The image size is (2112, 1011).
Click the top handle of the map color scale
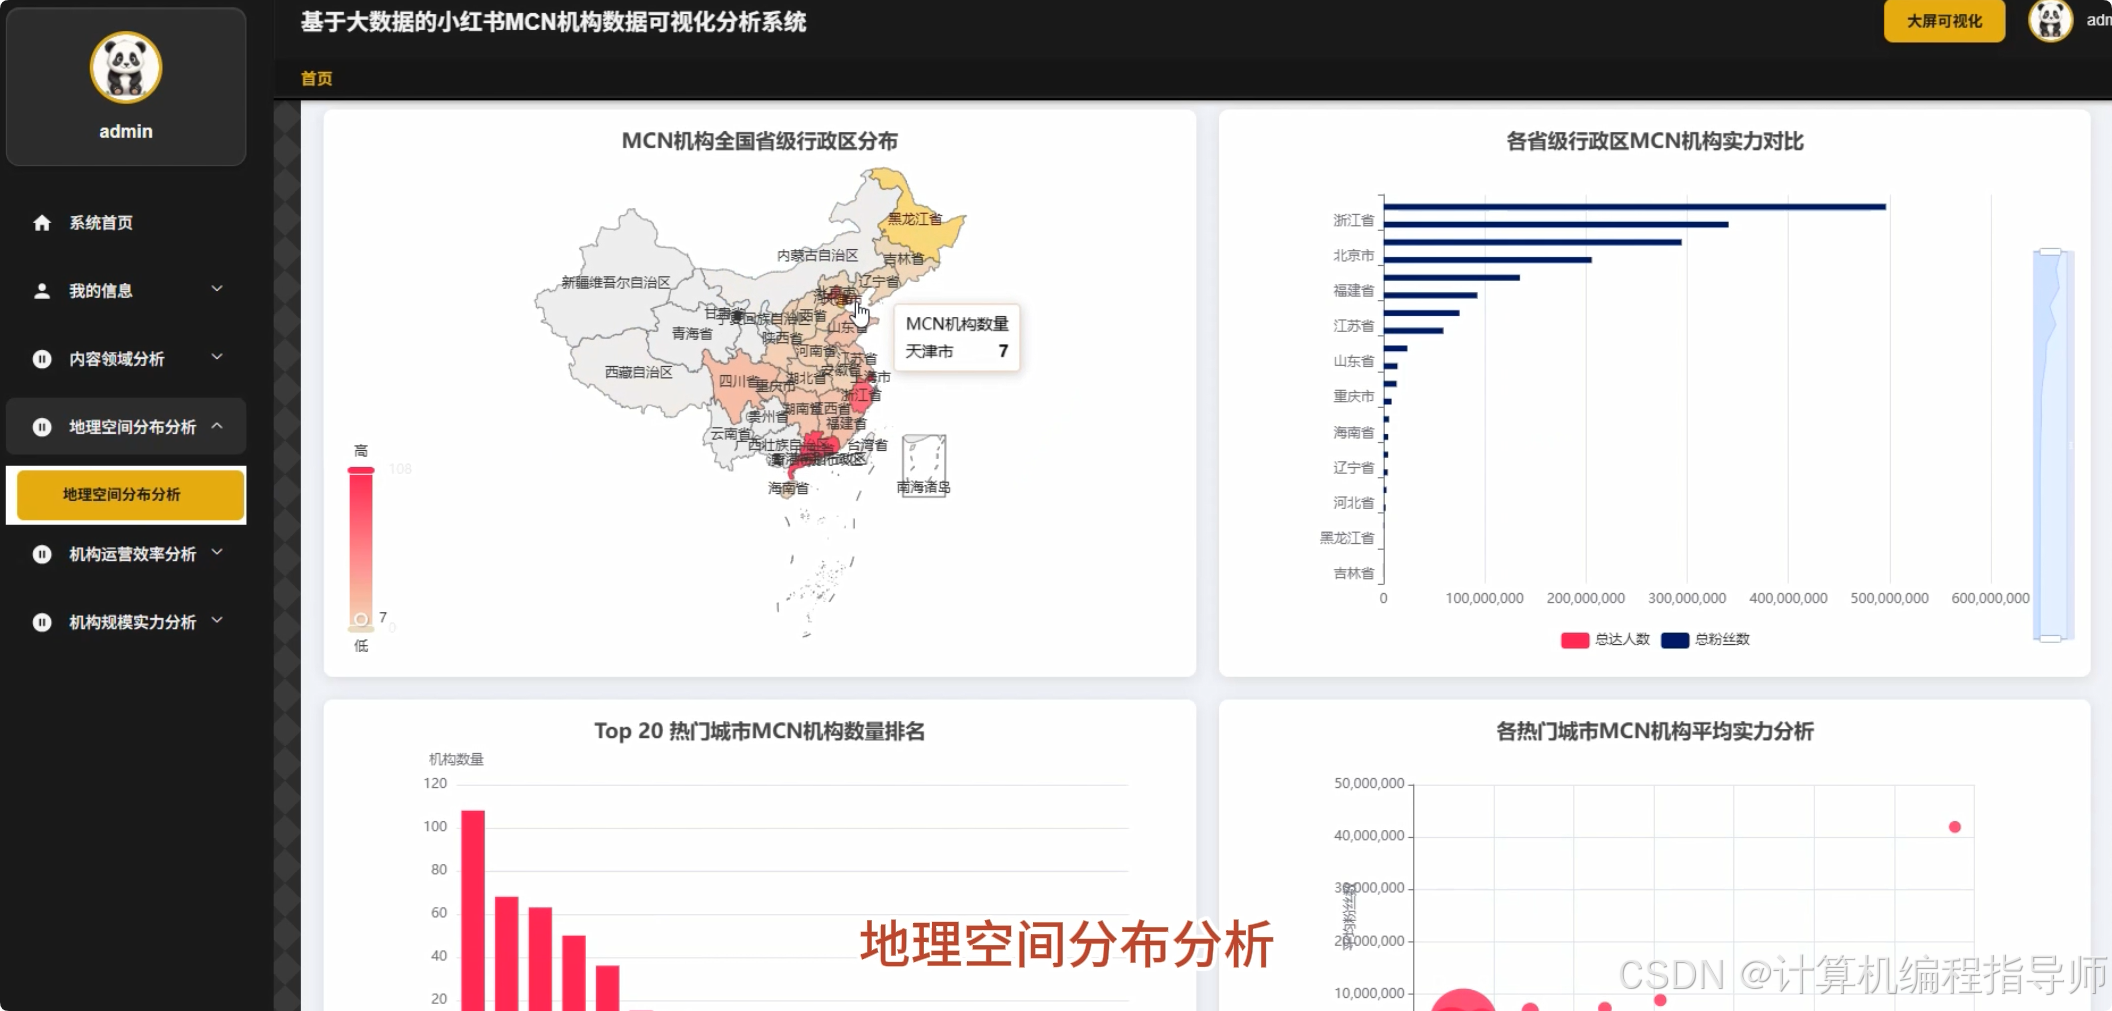click(361, 470)
